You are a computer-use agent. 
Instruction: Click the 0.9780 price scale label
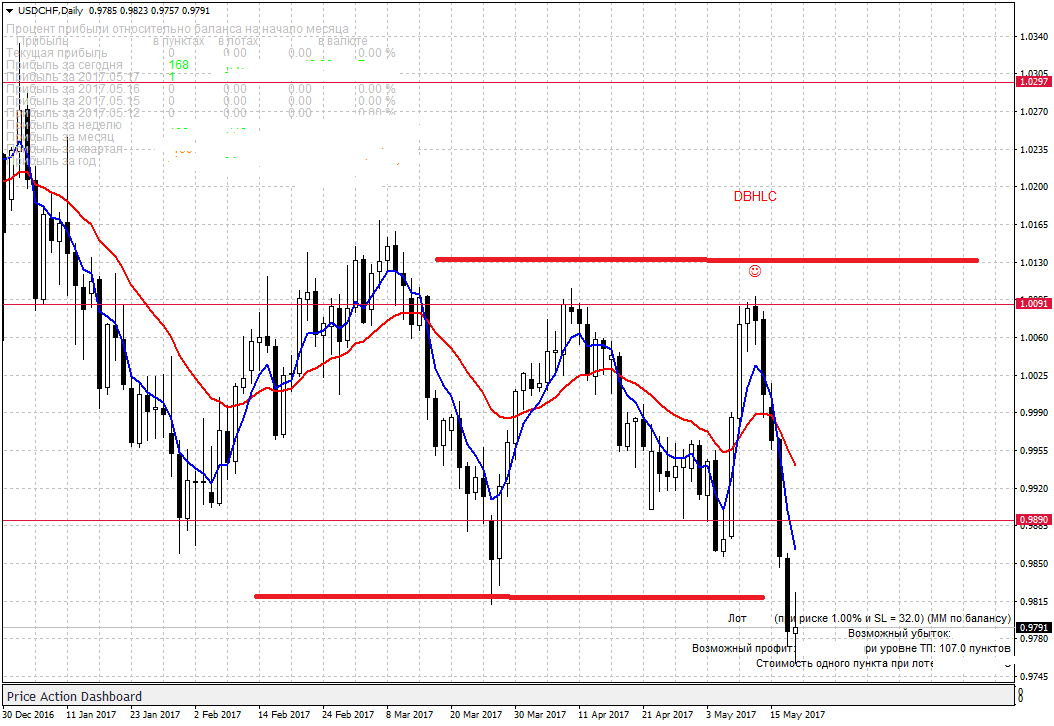(1034, 639)
